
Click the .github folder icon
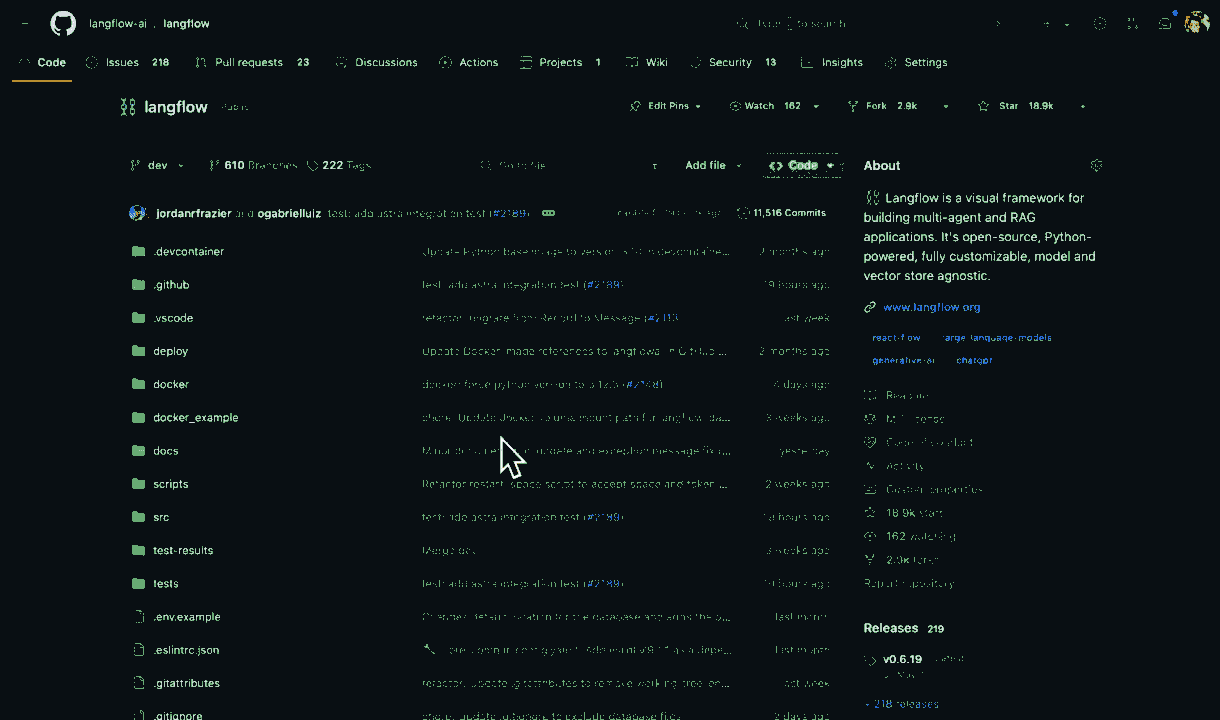(x=138, y=285)
